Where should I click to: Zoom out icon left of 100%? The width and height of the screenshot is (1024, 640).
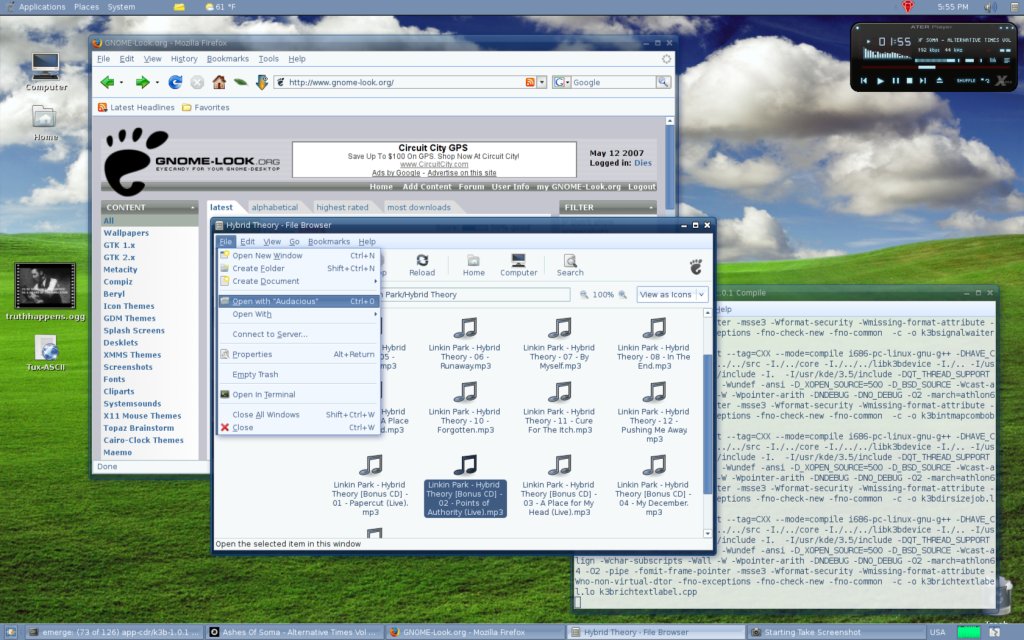584,295
